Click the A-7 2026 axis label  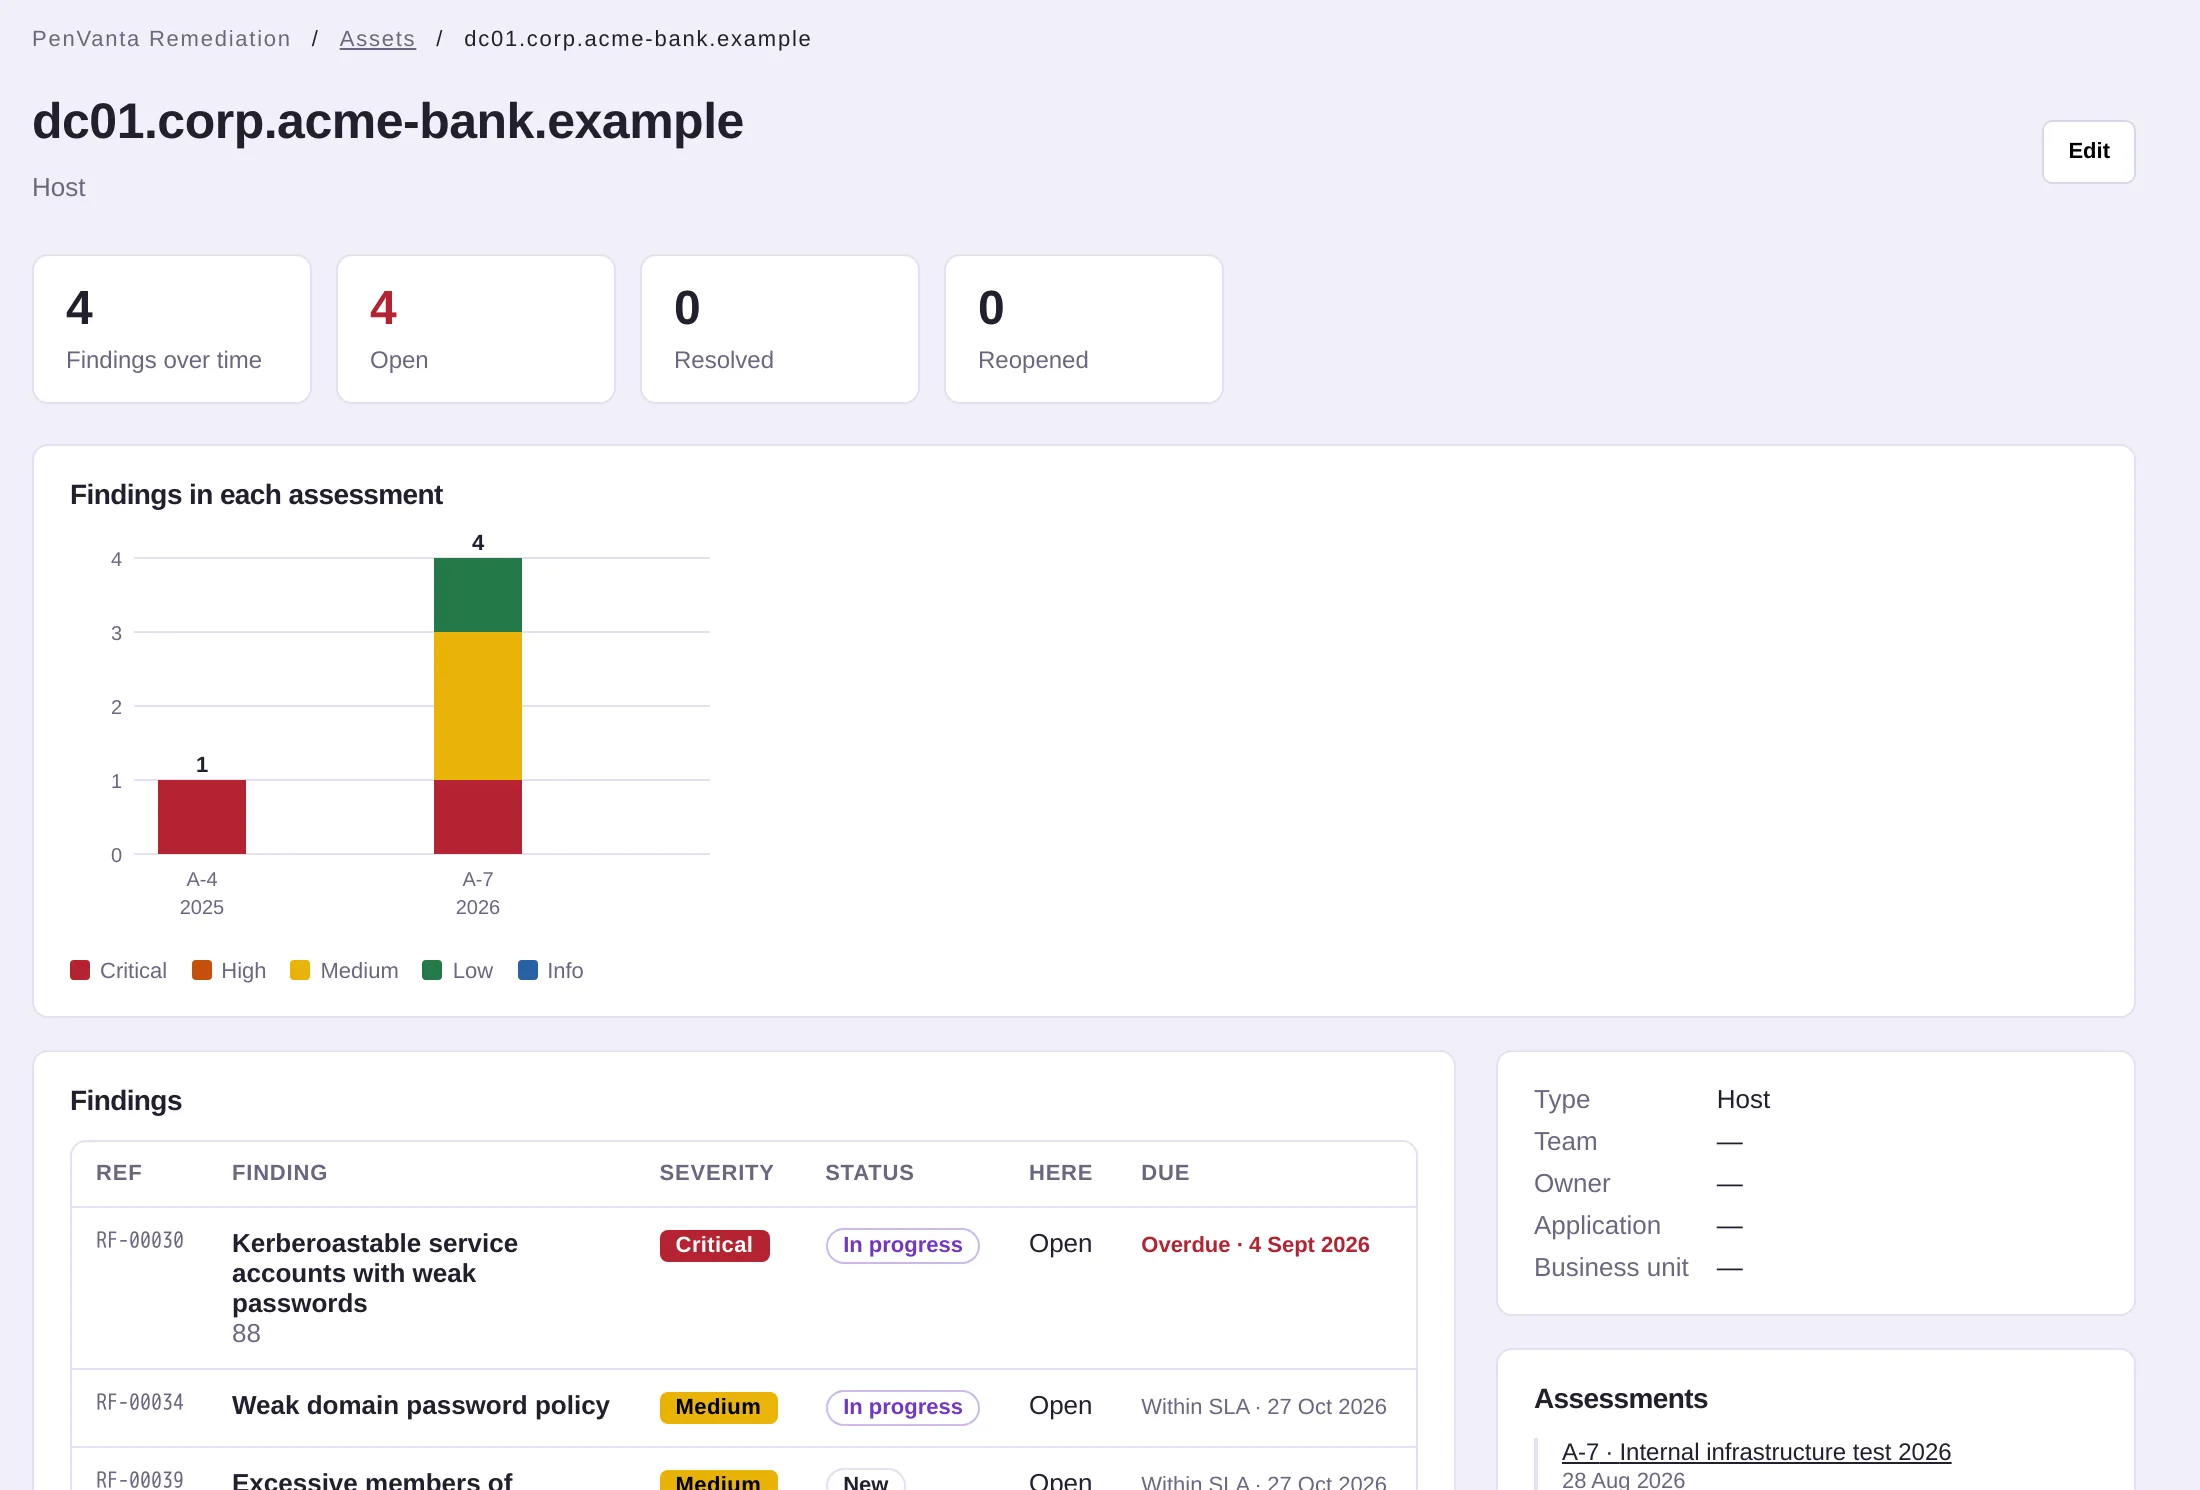tap(478, 893)
